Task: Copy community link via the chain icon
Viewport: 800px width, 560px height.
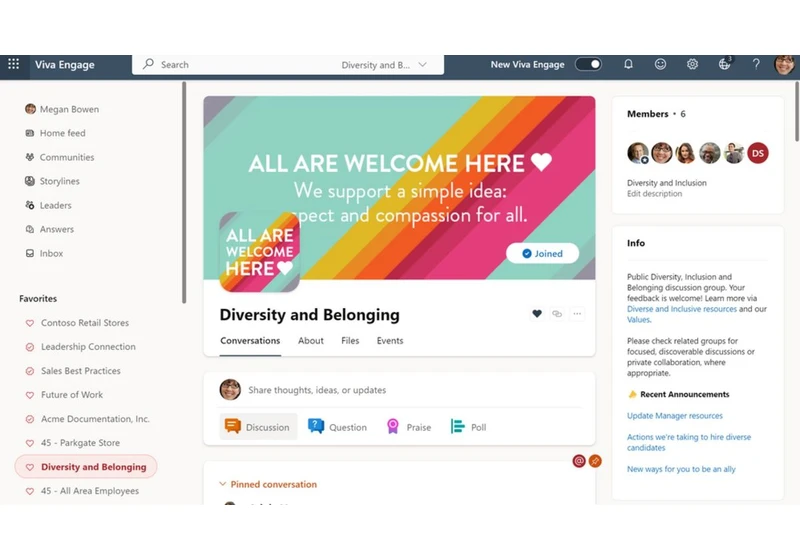Action: point(557,314)
